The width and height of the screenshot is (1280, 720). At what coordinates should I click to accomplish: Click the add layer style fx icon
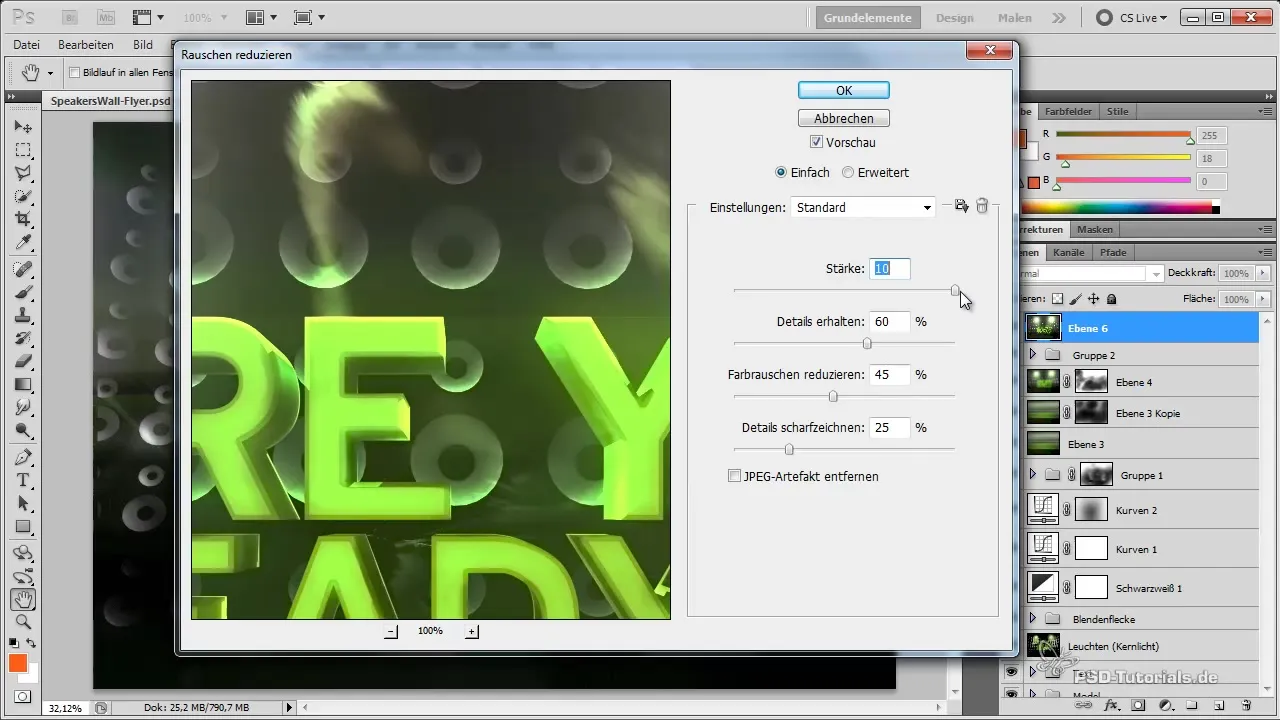1110,705
